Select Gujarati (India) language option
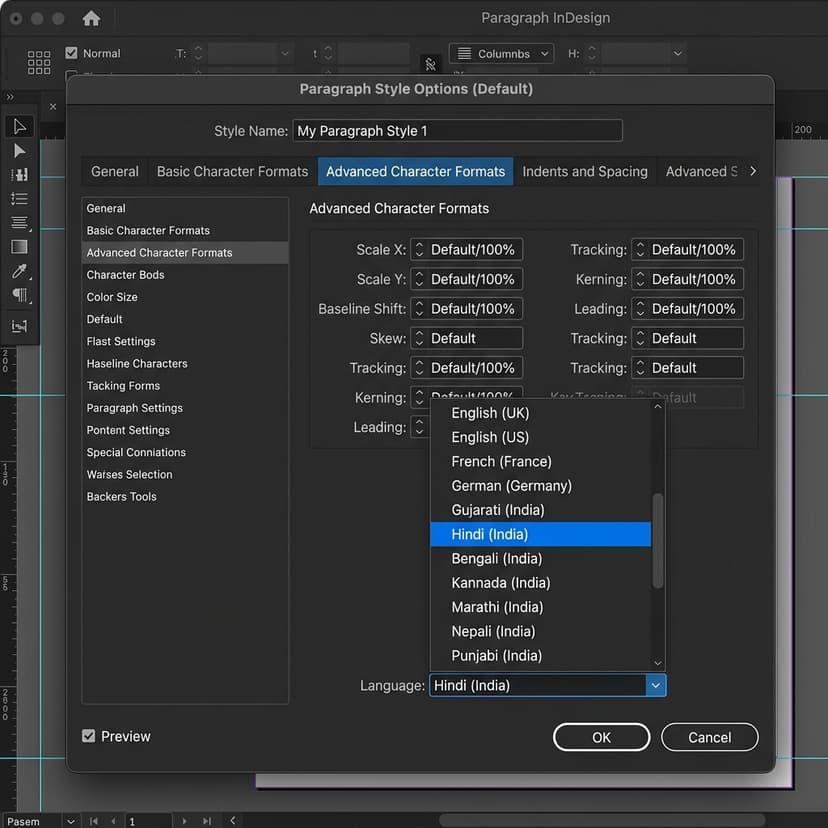This screenshot has width=828, height=828. (541, 510)
